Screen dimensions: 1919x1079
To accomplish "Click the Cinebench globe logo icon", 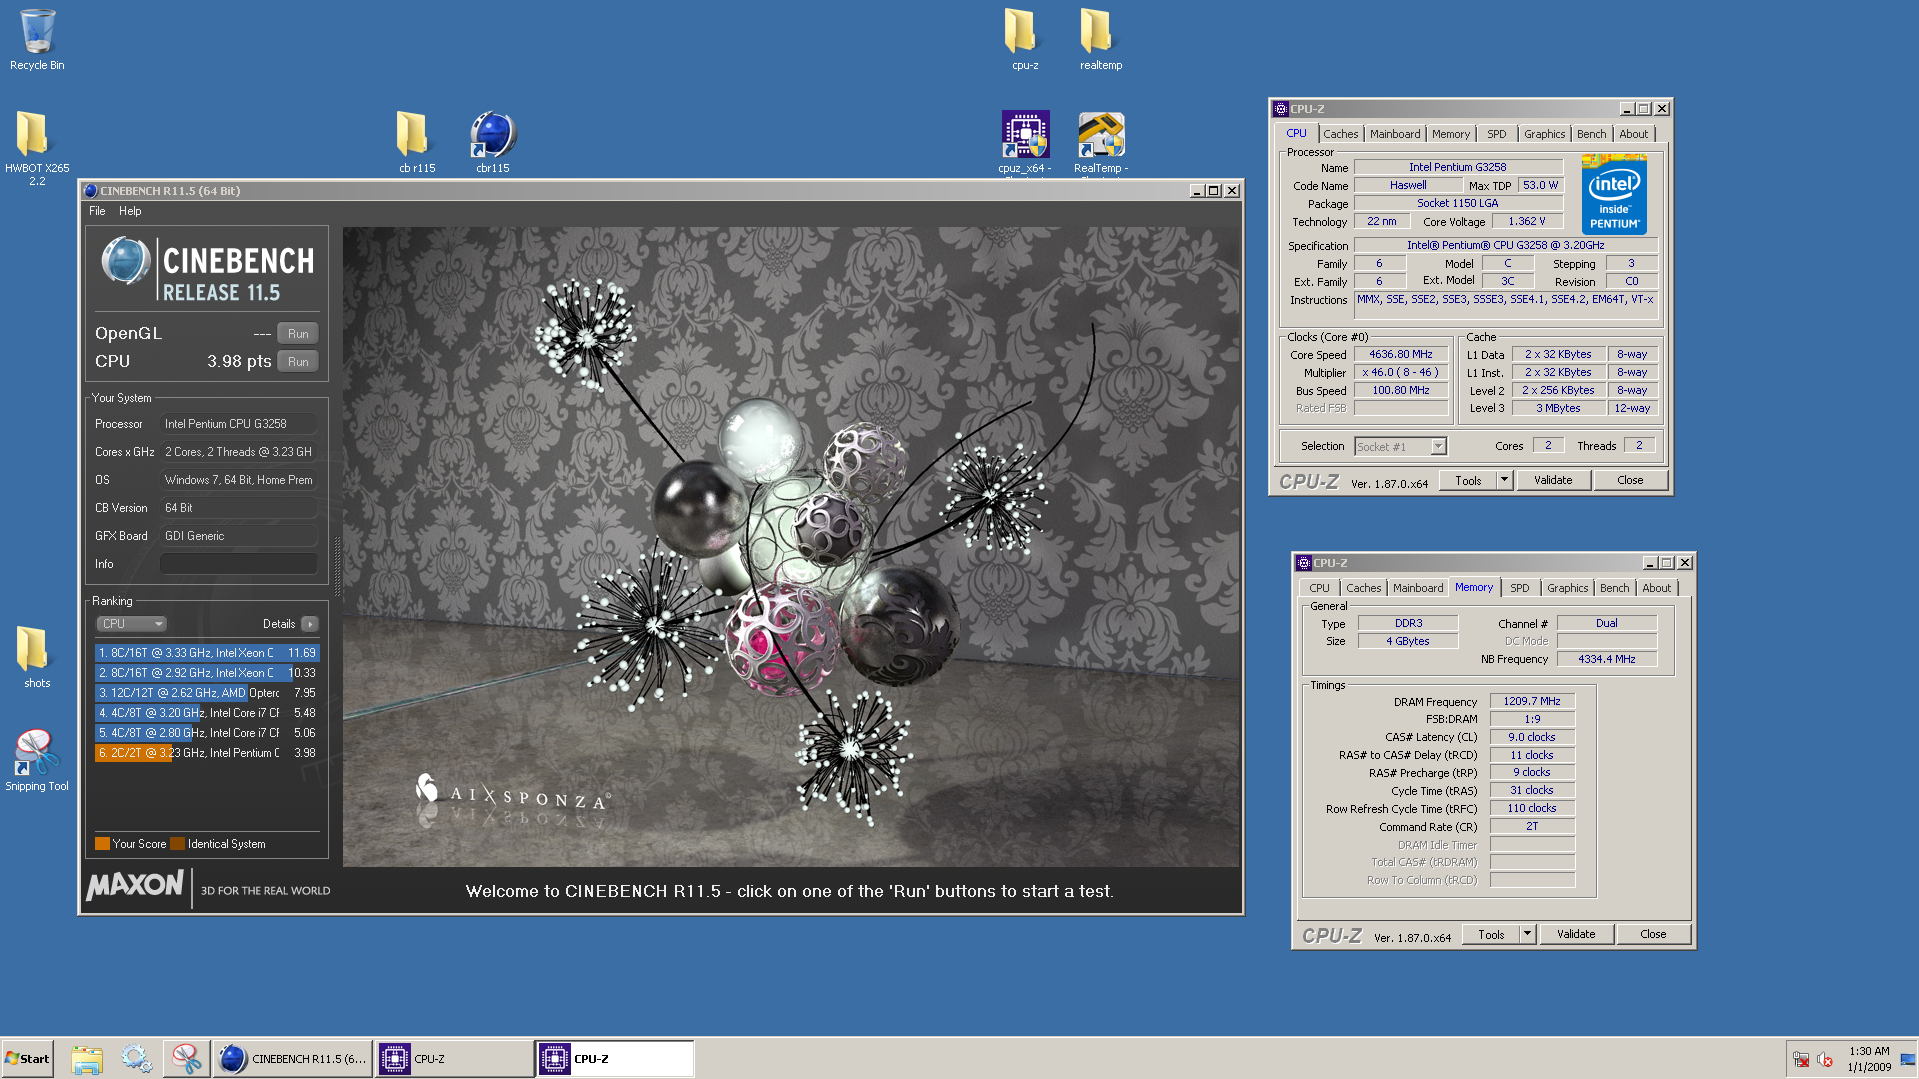I will [125, 261].
